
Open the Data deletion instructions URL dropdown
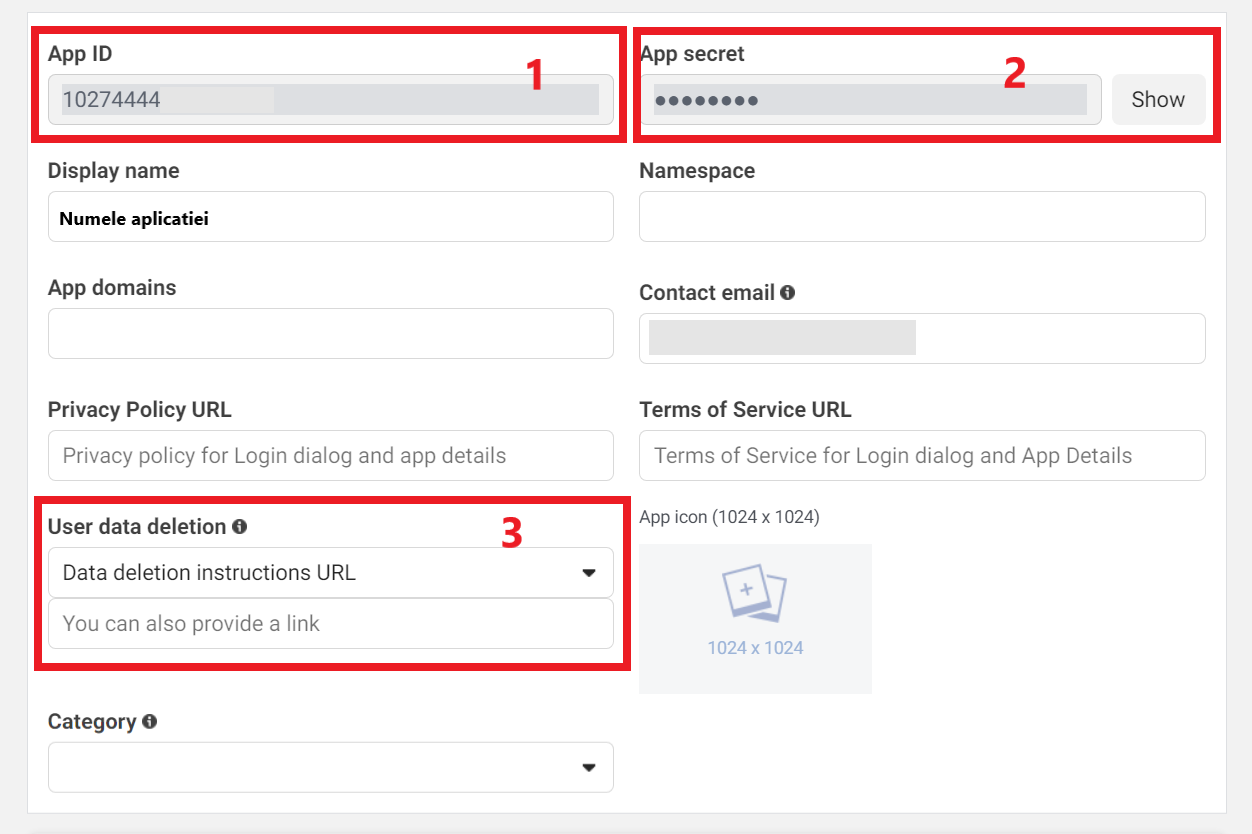pos(330,573)
